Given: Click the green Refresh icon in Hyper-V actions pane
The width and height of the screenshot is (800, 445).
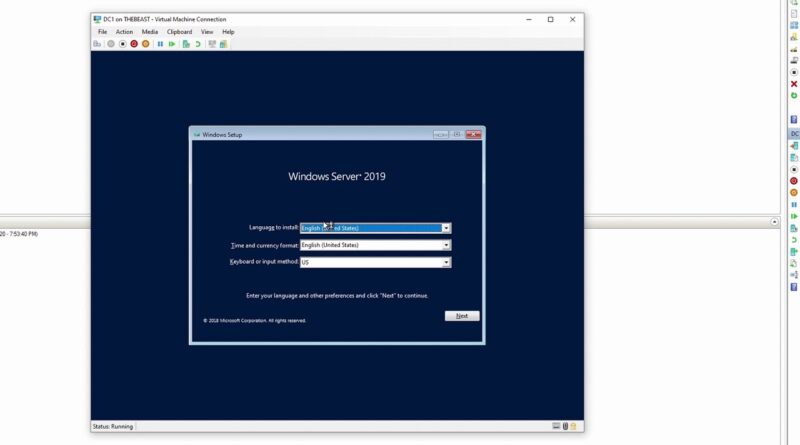Looking at the screenshot, I should [x=794, y=95].
